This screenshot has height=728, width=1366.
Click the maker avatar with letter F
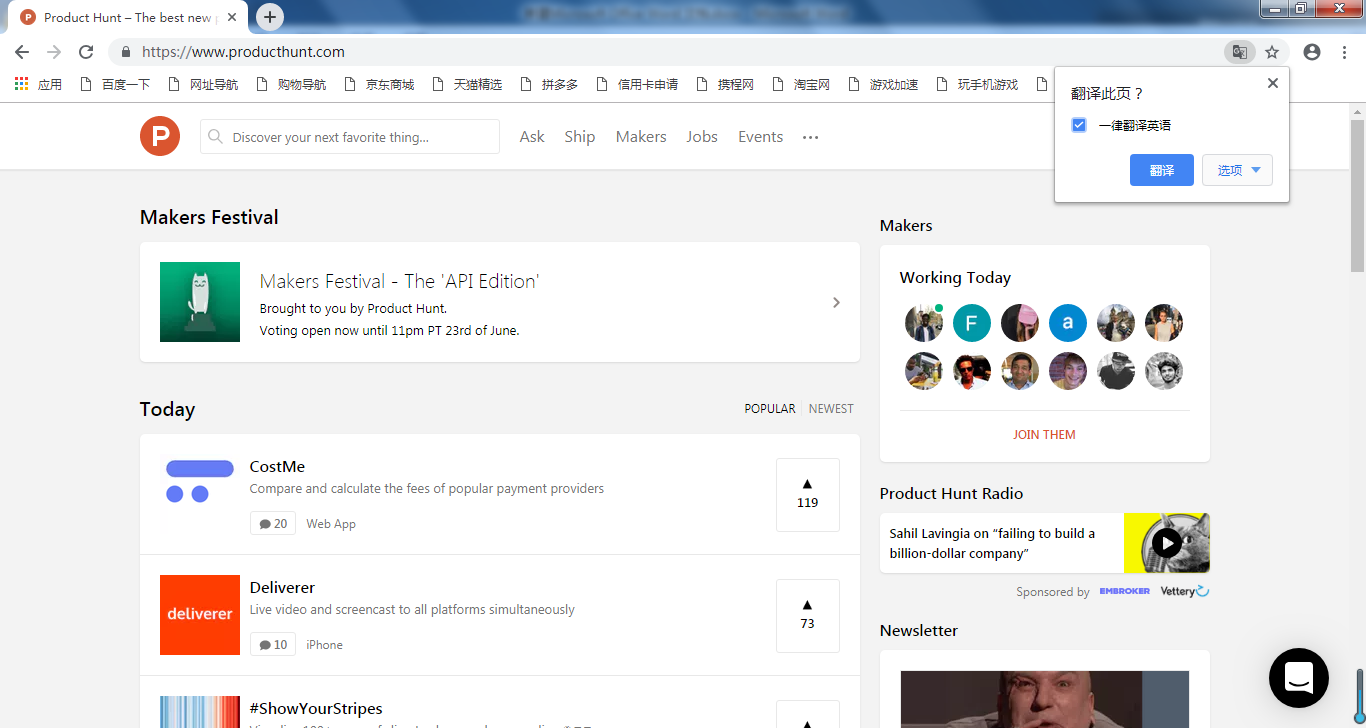pyautogui.click(x=972, y=323)
